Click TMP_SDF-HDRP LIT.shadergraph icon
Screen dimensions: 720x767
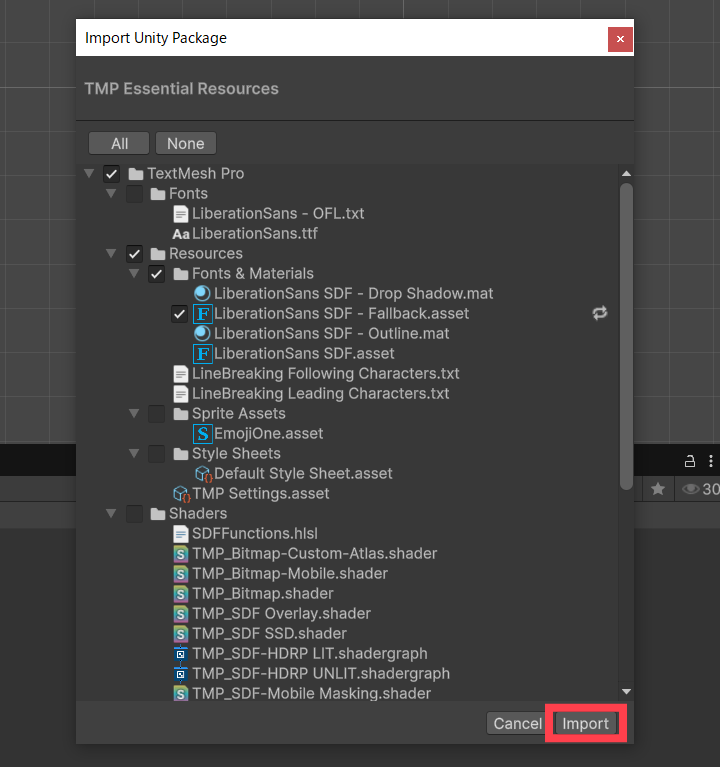(x=180, y=654)
